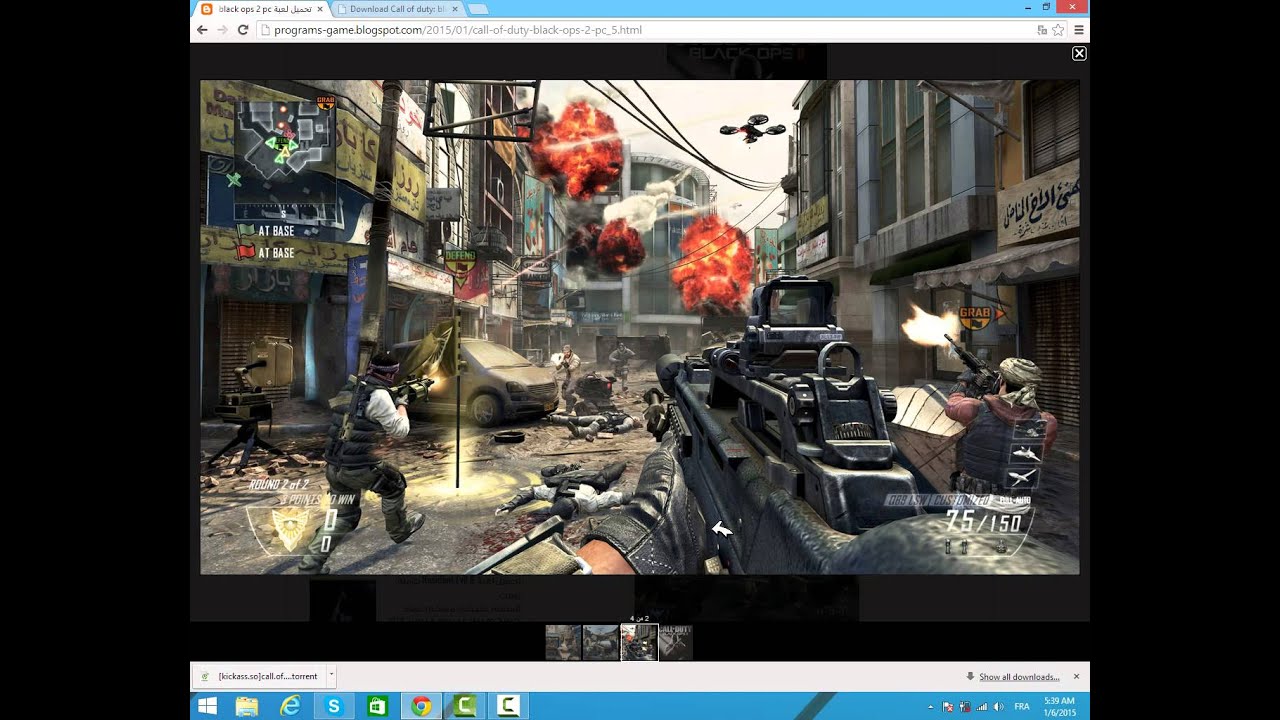The height and width of the screenshot is (720, 1280).
Task: Click the large Black Ops gameplay image
Action: click(x=640, y=327)
